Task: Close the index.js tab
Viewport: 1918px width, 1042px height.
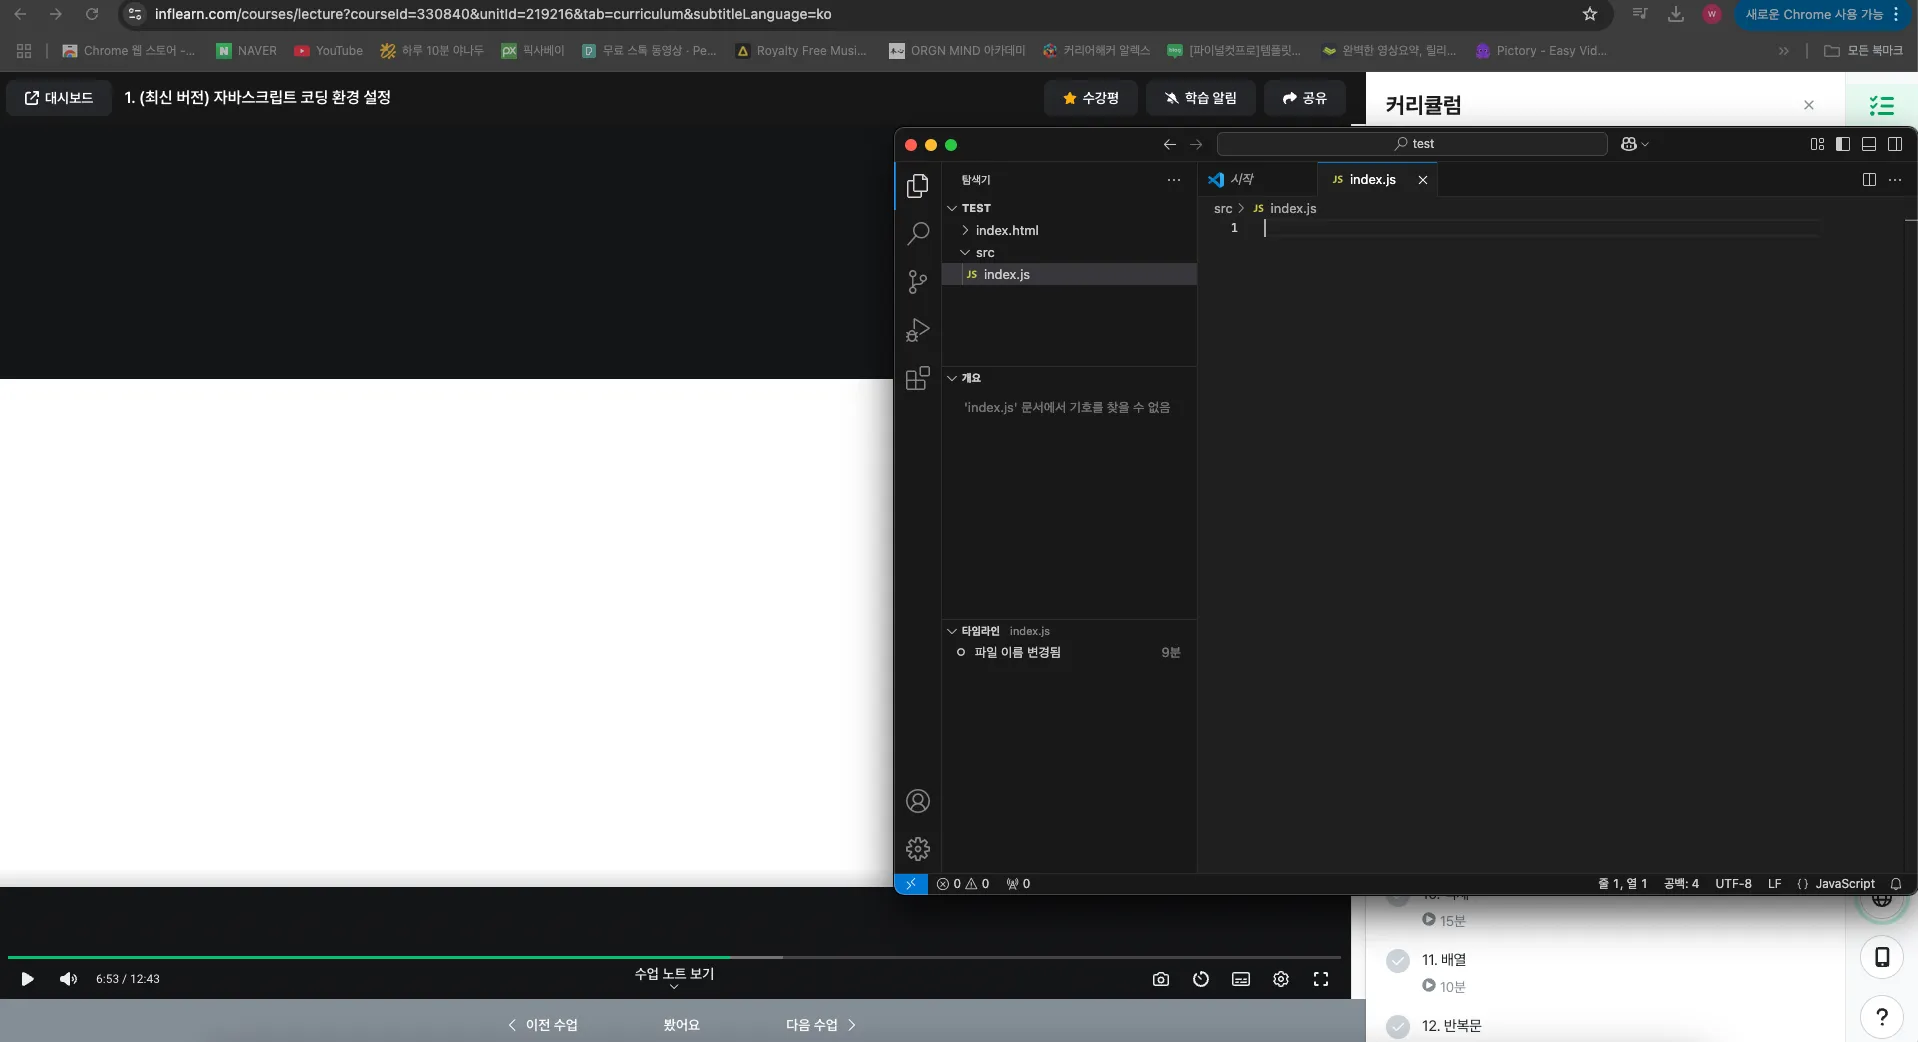Action: coord(1422,180)
